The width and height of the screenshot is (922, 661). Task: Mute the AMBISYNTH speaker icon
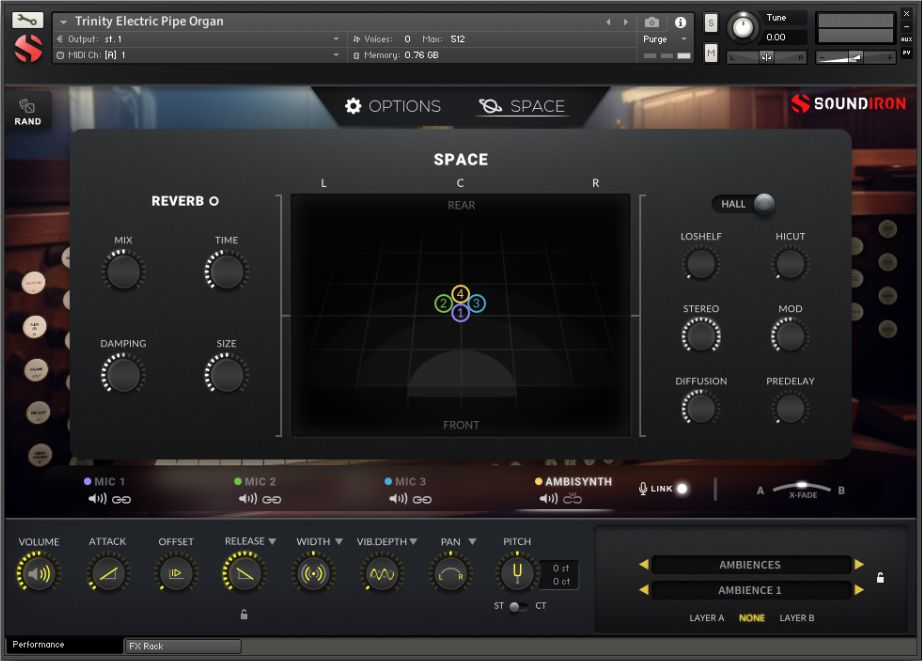click(549, 499)
